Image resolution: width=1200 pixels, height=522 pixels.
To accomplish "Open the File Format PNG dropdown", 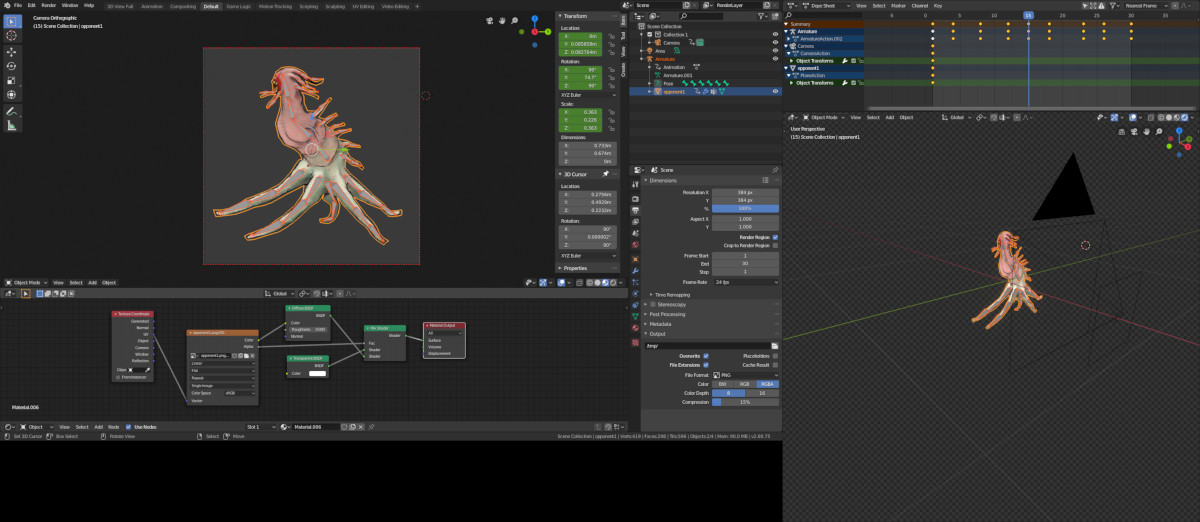I will click(x=743, y=375).
